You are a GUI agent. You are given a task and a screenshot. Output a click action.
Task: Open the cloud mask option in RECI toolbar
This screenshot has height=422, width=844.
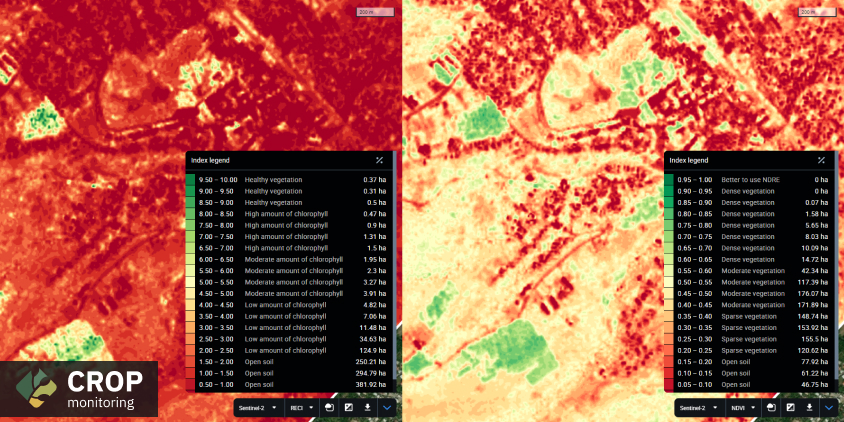pyautogui.click(x=330, y=407)
